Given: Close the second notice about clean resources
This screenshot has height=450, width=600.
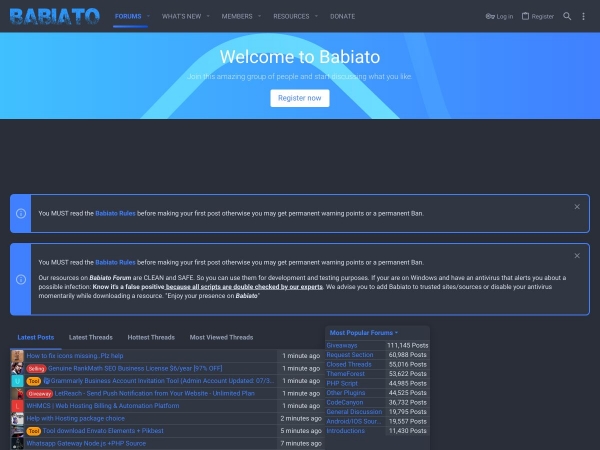Looking at the screenshot, I should (x=577, y=256).
